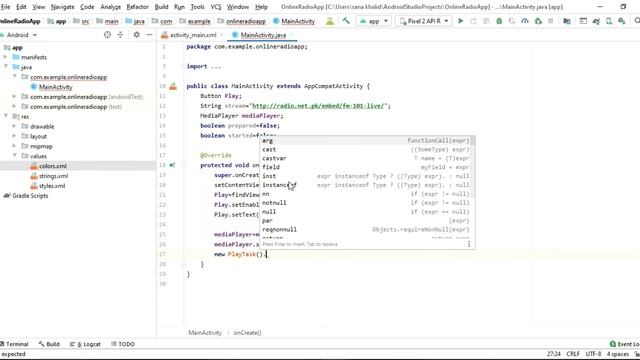640x360 pixels.
Task: Switch to the activity_main.xml tab
Action: pyautogui.click(x=193, y=35)
